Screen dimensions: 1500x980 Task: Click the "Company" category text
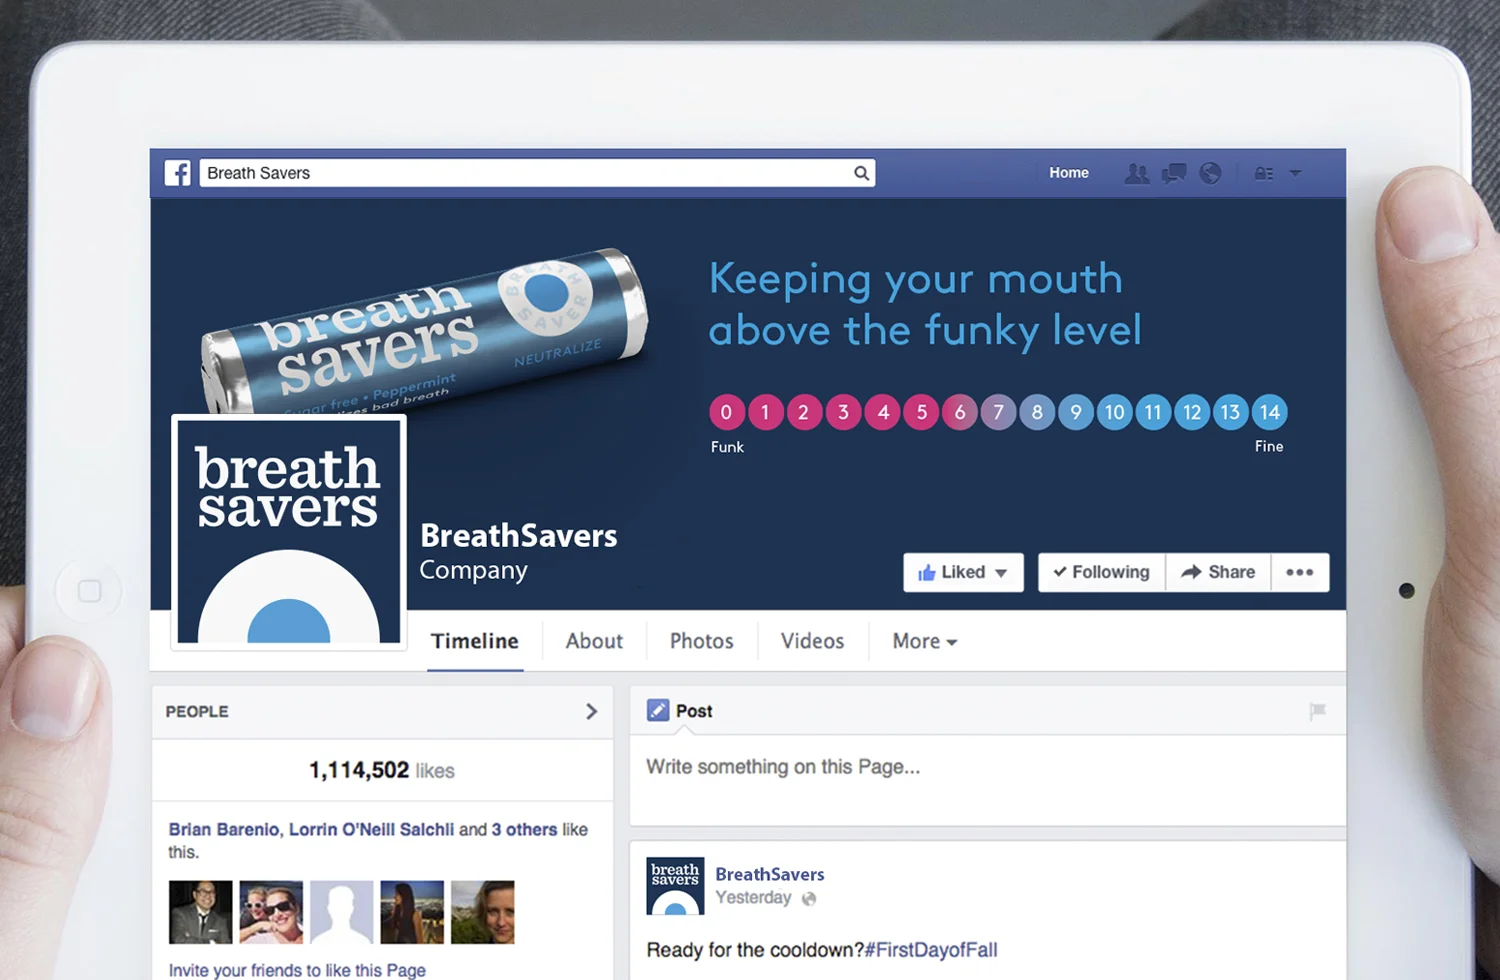tap(474, 570)
